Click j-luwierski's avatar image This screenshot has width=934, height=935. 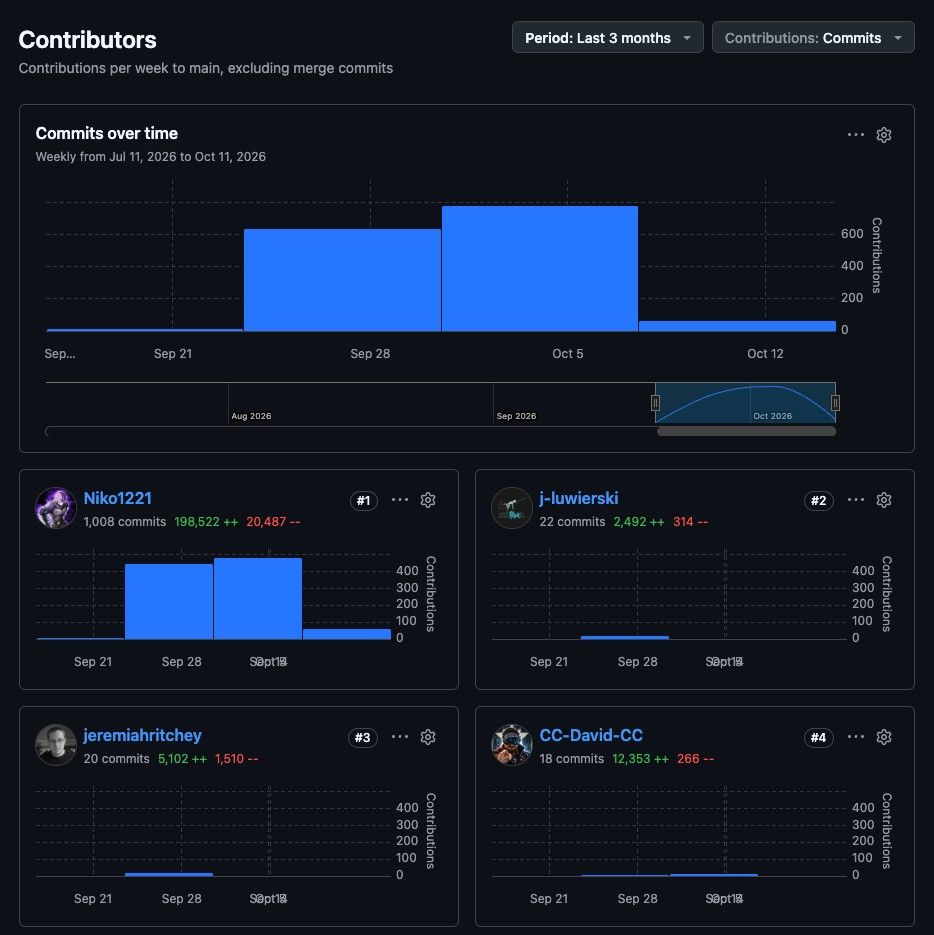(x=512, y=508)
